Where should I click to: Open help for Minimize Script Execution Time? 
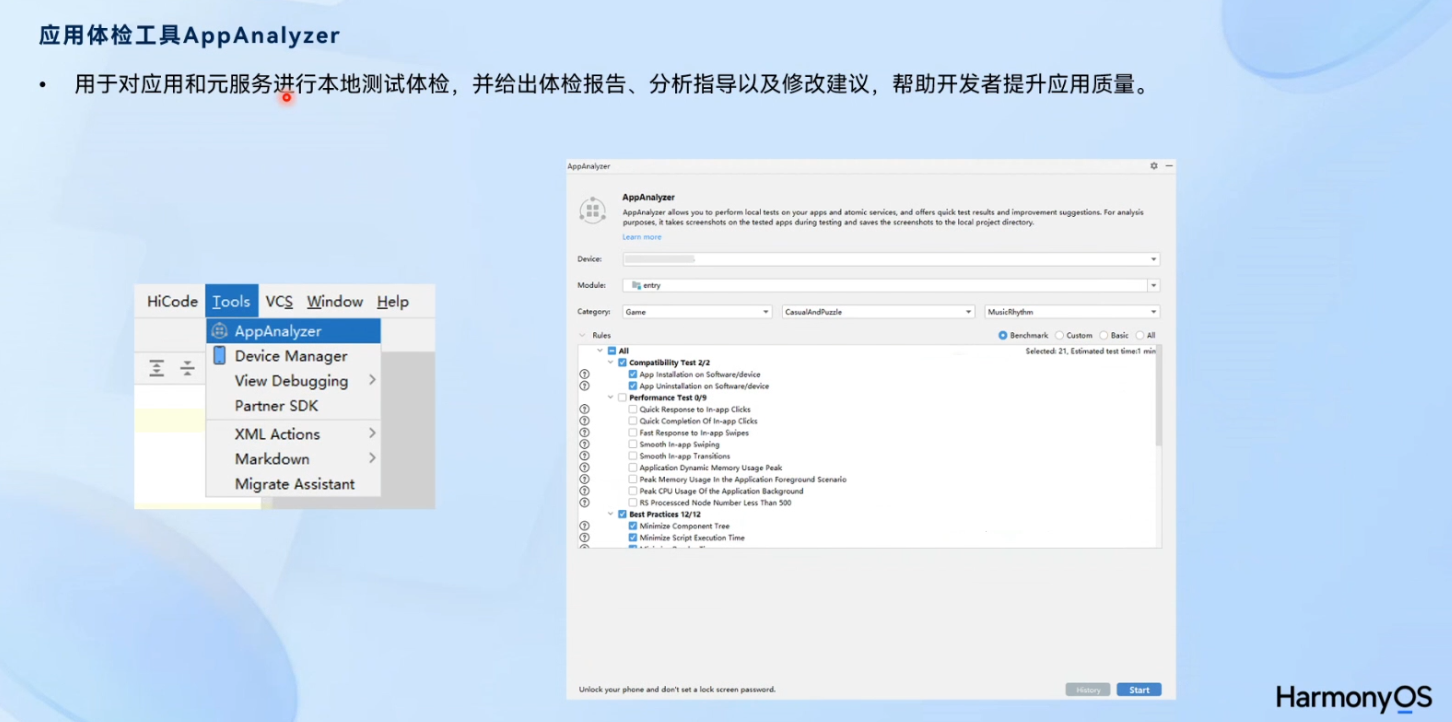tap(584, 538)
